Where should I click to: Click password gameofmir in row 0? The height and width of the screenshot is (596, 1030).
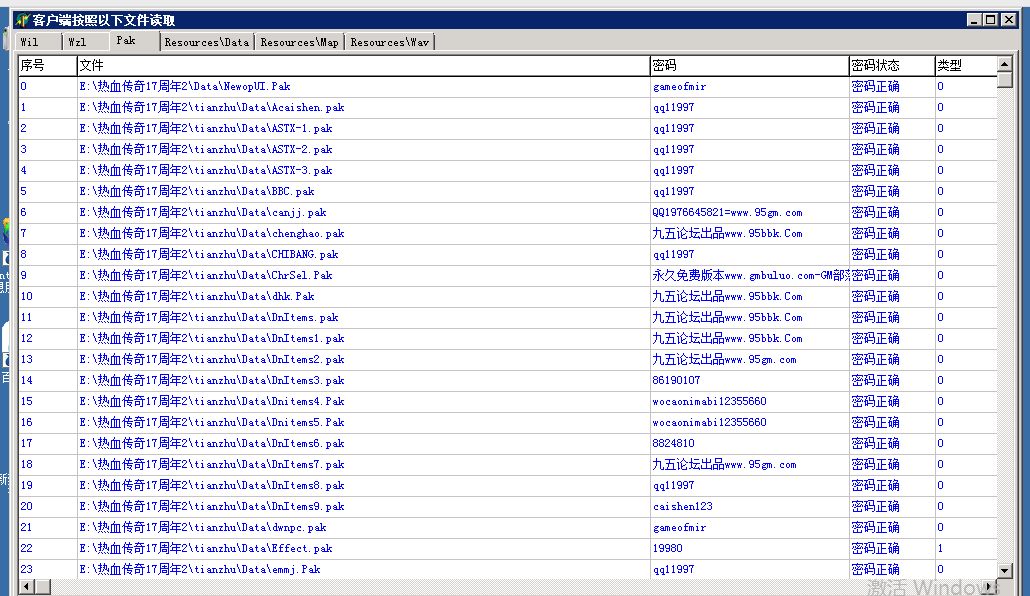(x=679, y=87)
